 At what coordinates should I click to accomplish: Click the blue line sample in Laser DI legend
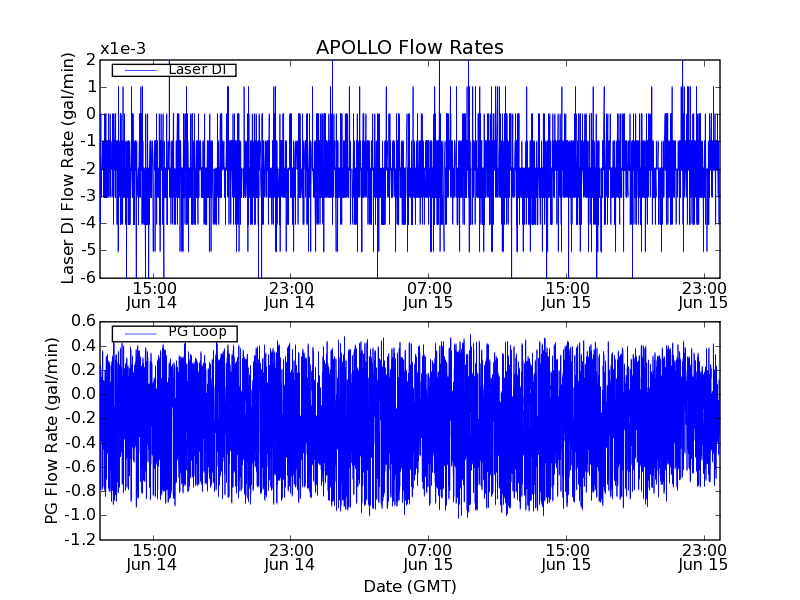tap(139, 70)
